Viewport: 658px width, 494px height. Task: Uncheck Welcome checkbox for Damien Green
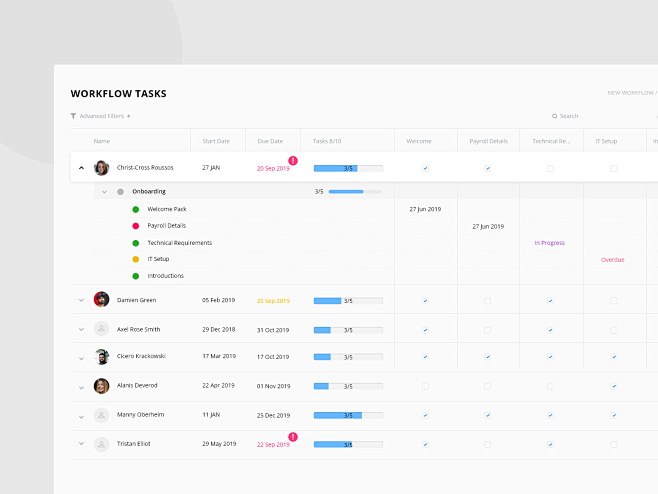pyautogui.click(x=425, y=301)
